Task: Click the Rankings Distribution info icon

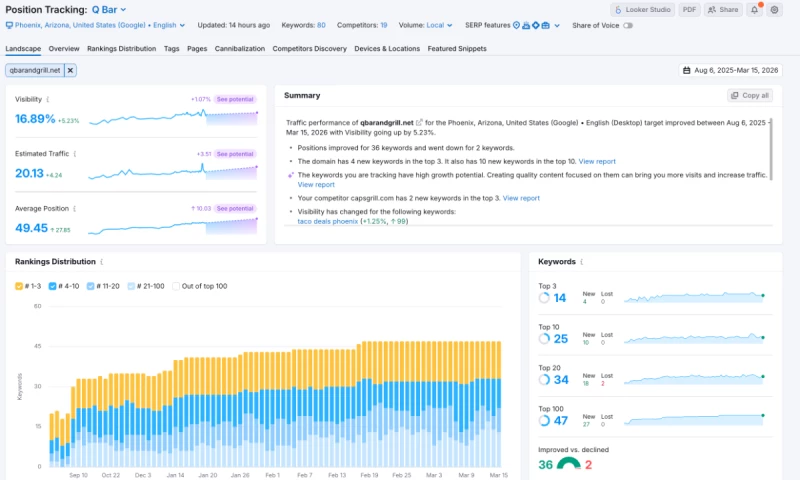Action: click(101, 261)
